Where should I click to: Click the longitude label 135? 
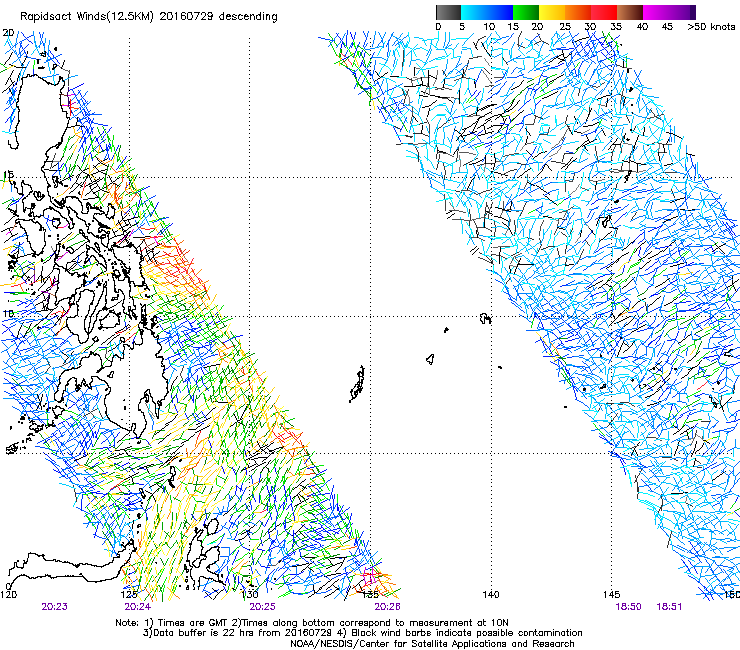point(370,594)
